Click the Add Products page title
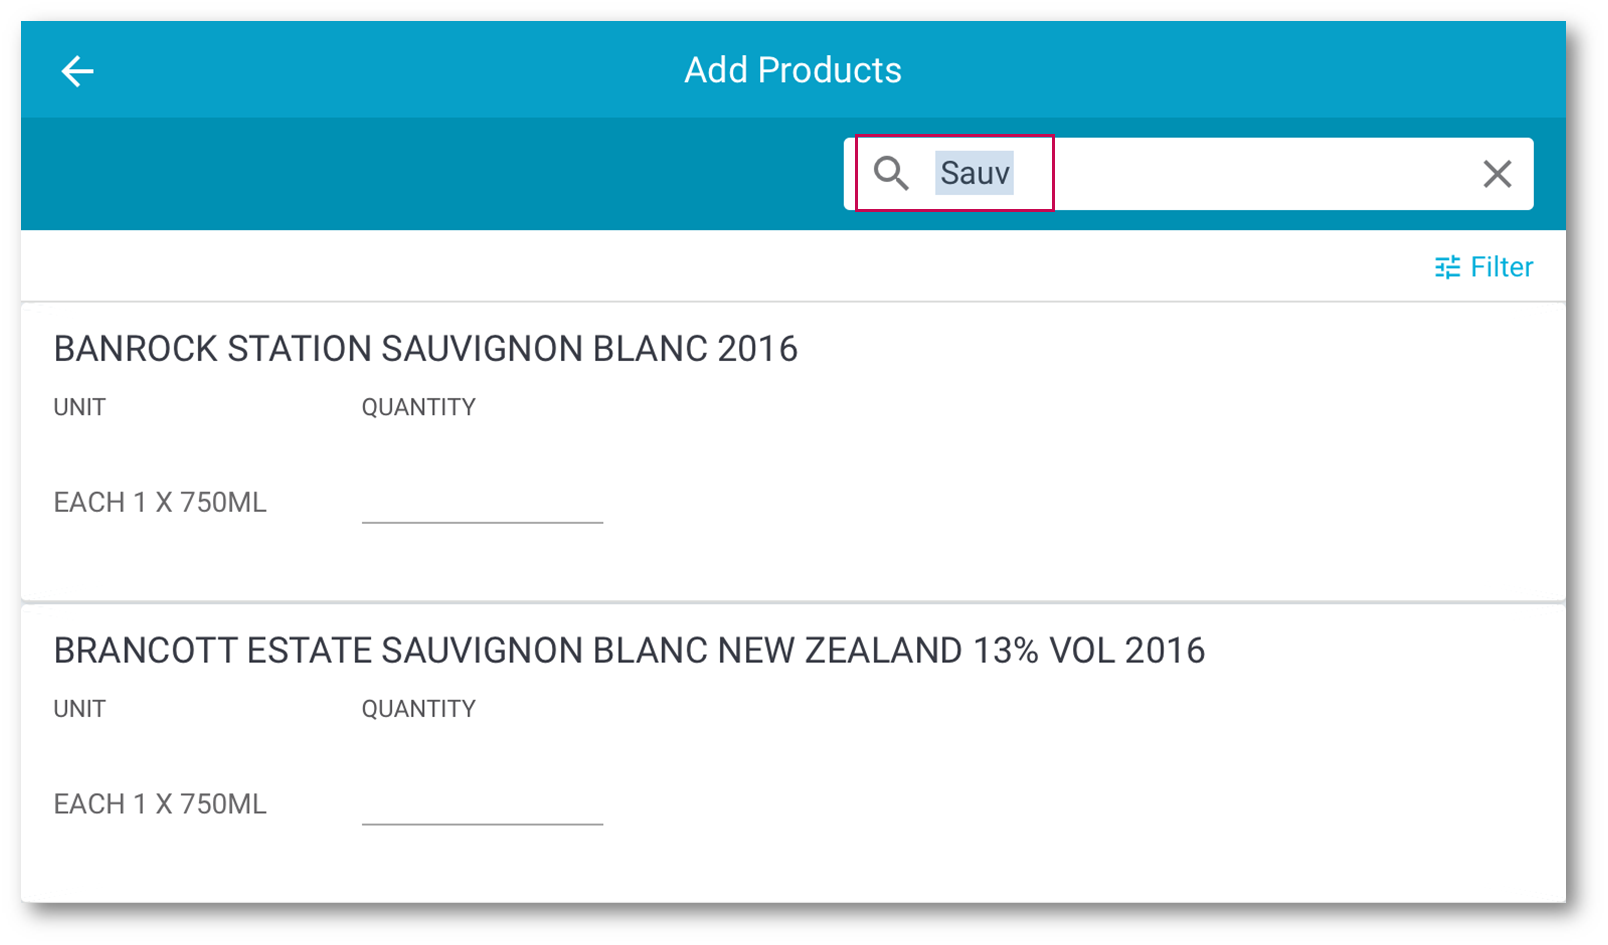 coord(792,70)
